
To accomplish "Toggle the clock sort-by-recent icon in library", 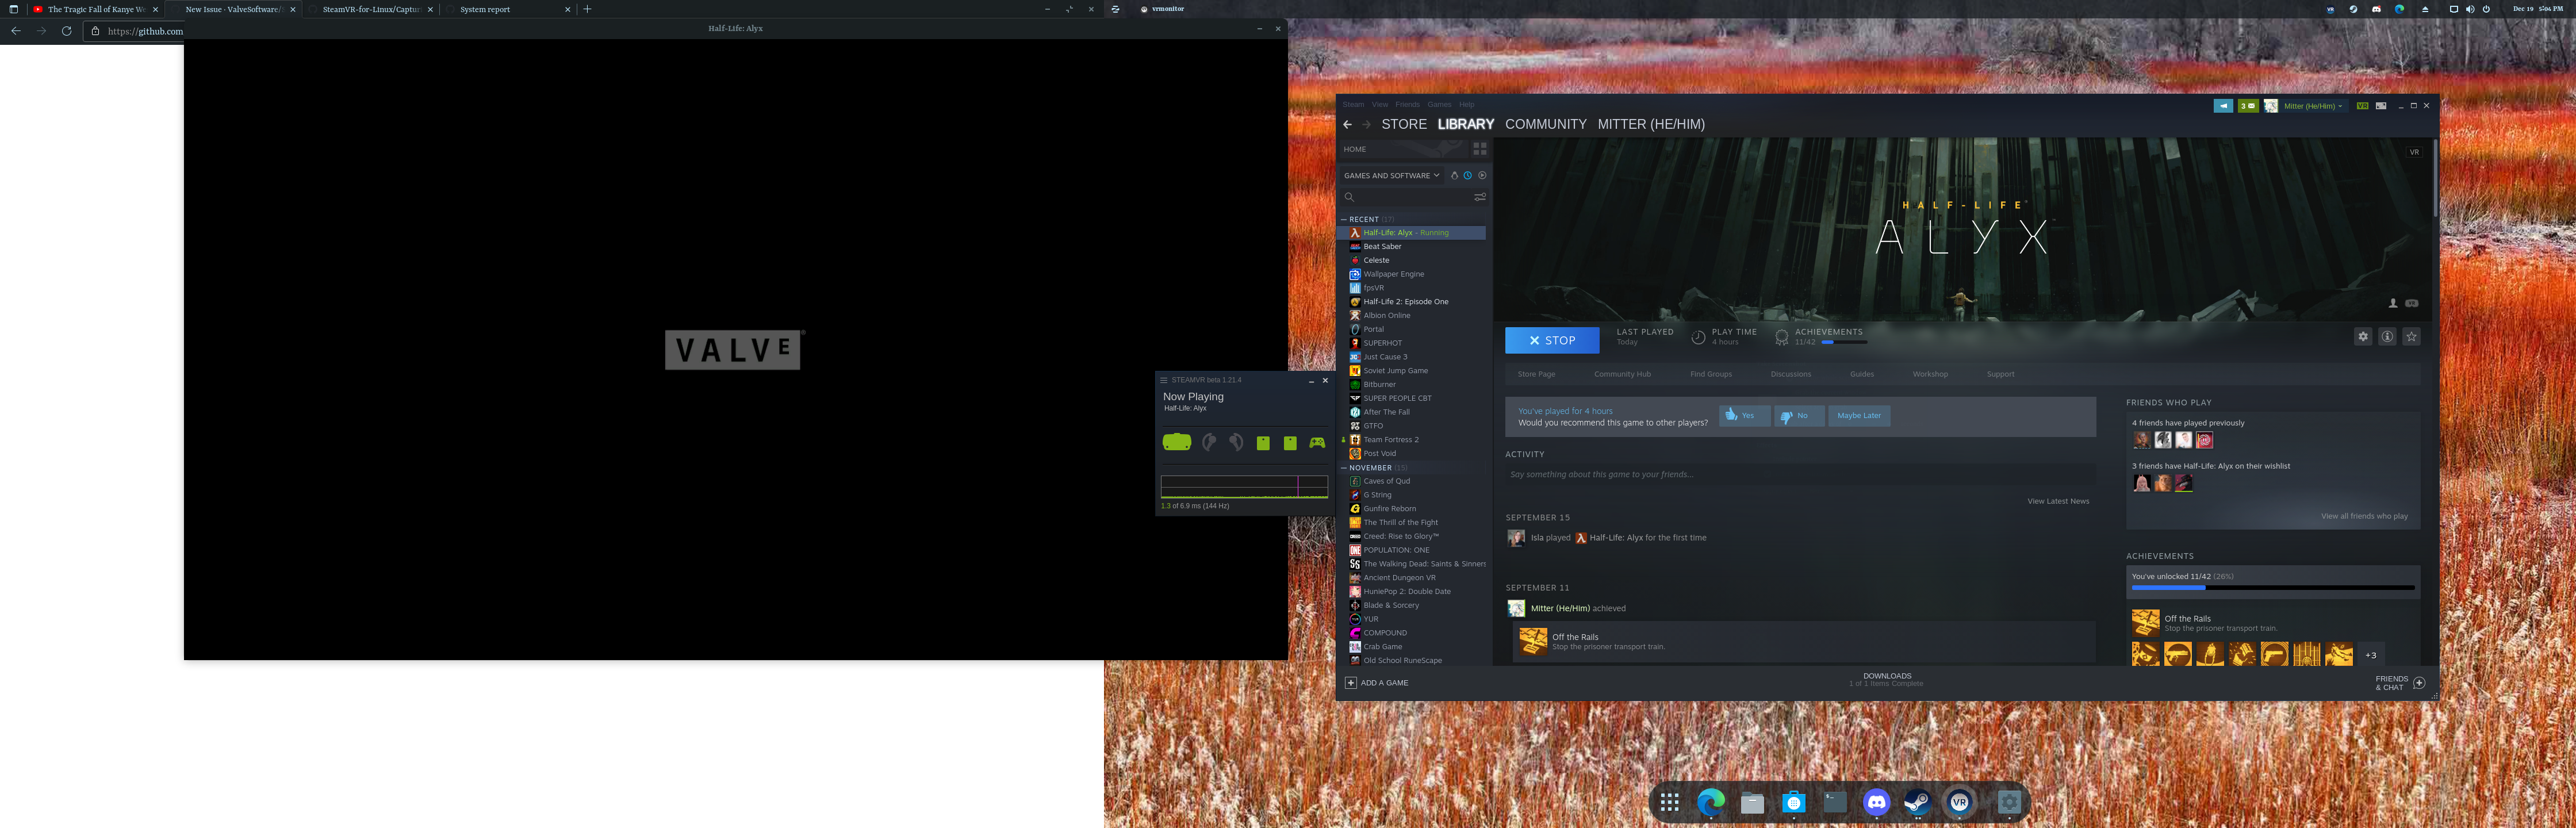I will point(1468,176).
